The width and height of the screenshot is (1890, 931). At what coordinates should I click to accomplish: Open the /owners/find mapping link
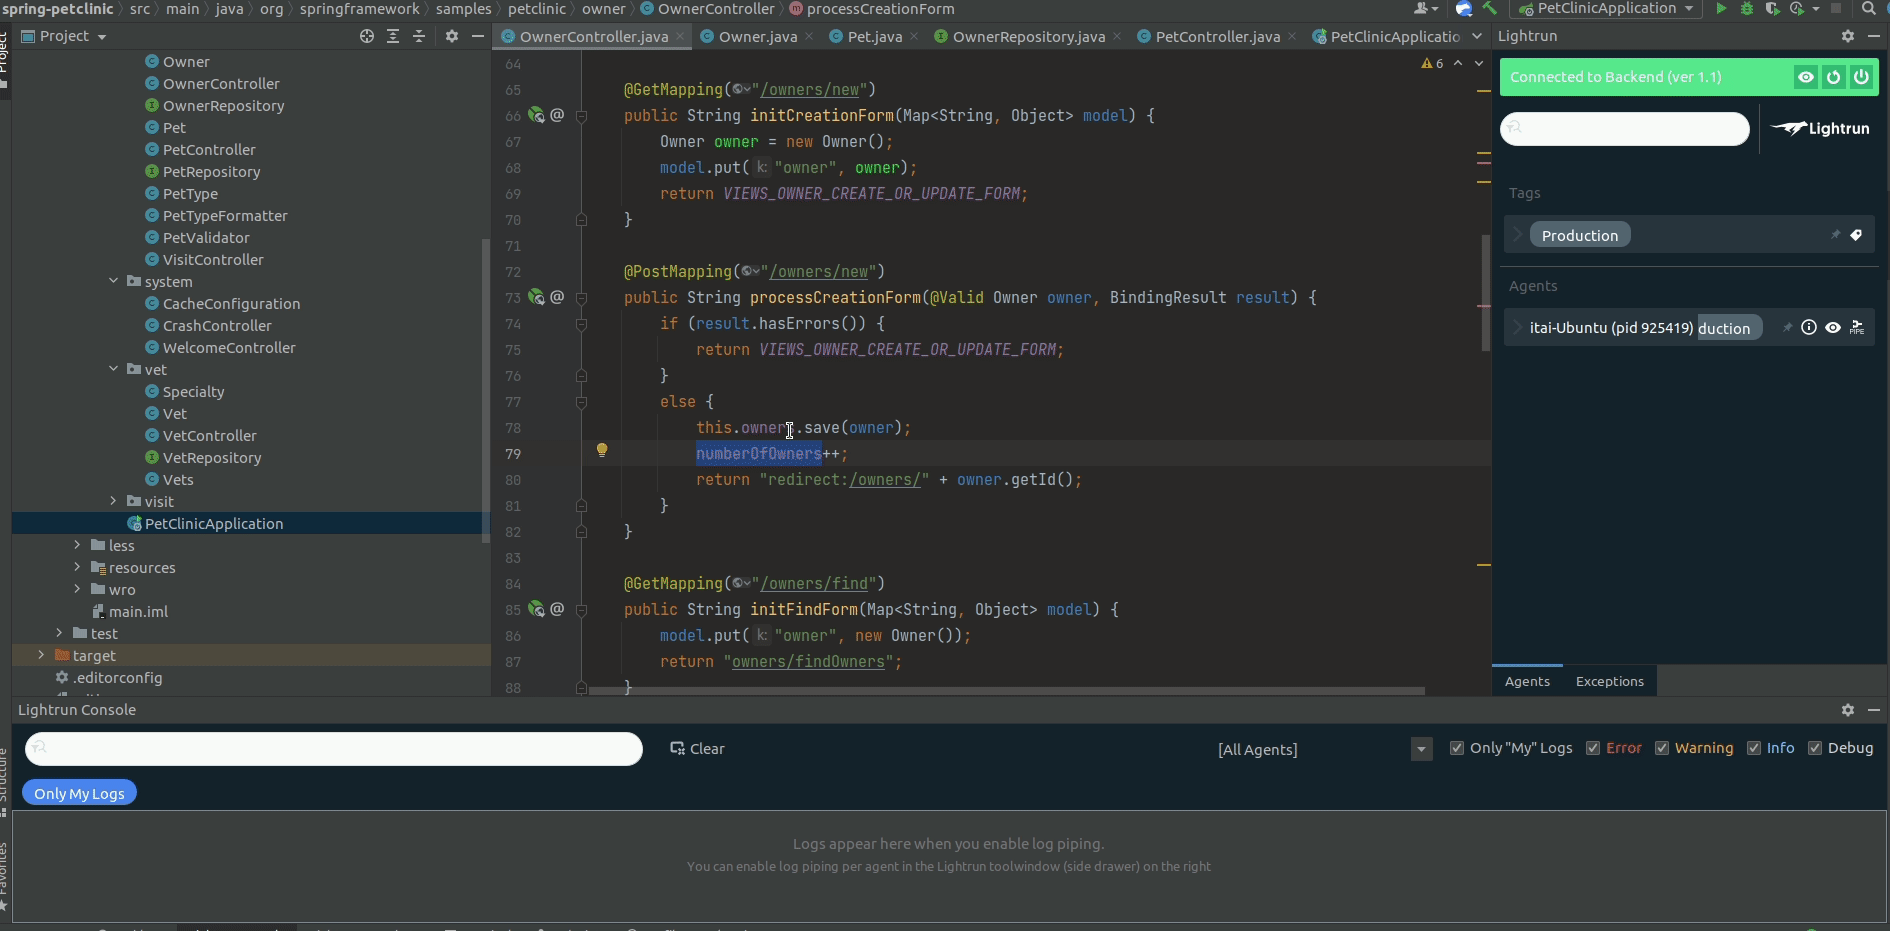point(818,583)
